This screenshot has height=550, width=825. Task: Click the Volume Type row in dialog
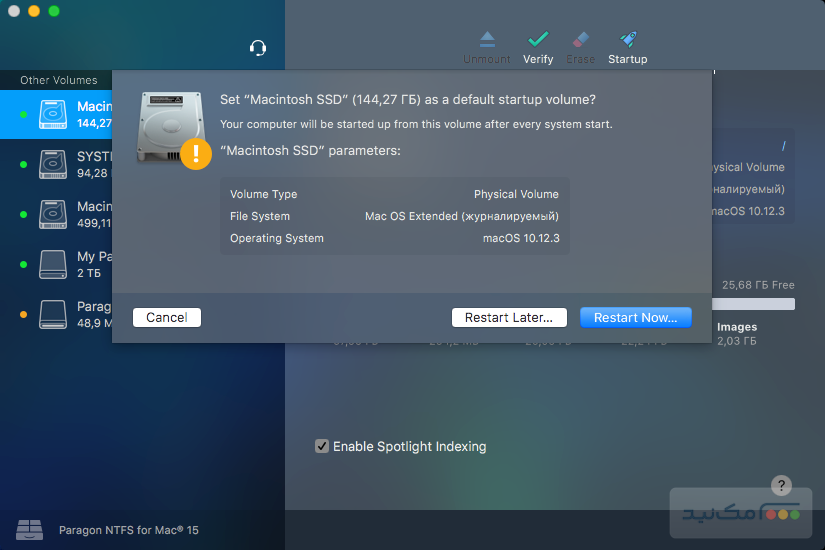(x=395, y=194)
